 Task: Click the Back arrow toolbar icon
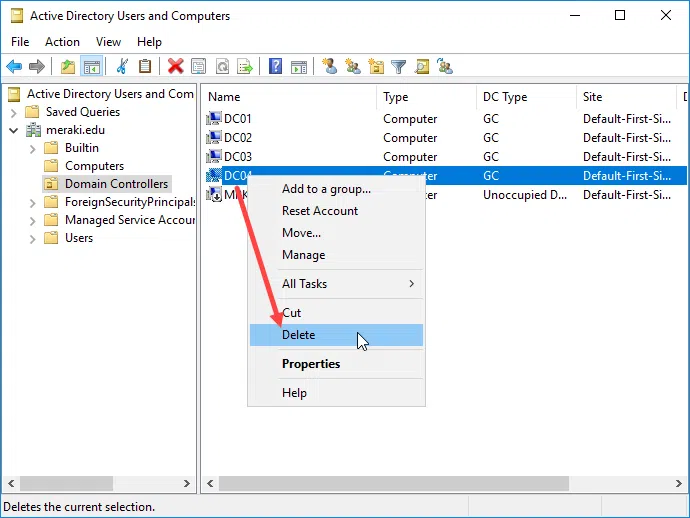[x=14, y=66]
